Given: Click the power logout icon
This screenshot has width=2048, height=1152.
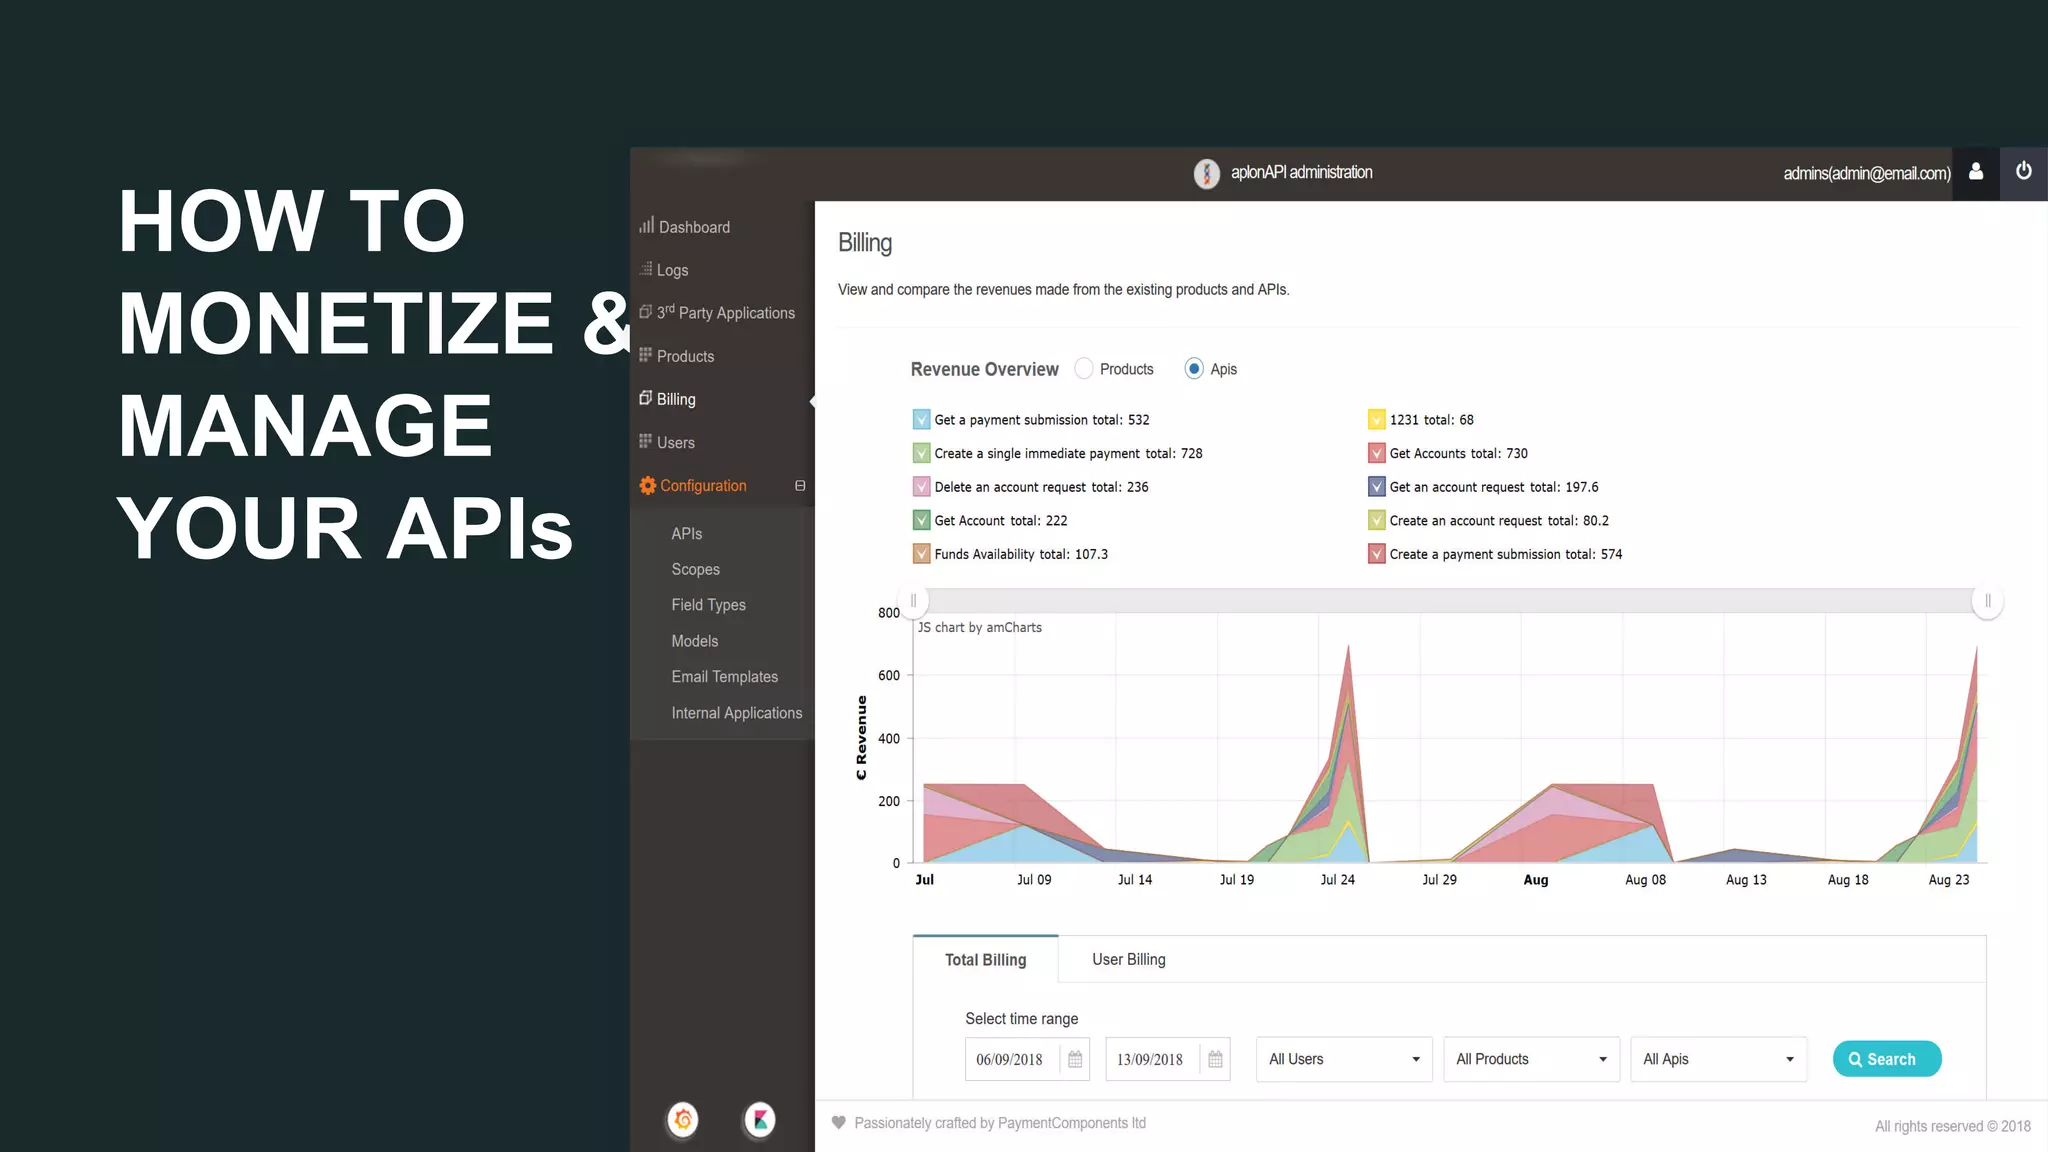Looking at the screenshot, I should [x=2024, y=172].
